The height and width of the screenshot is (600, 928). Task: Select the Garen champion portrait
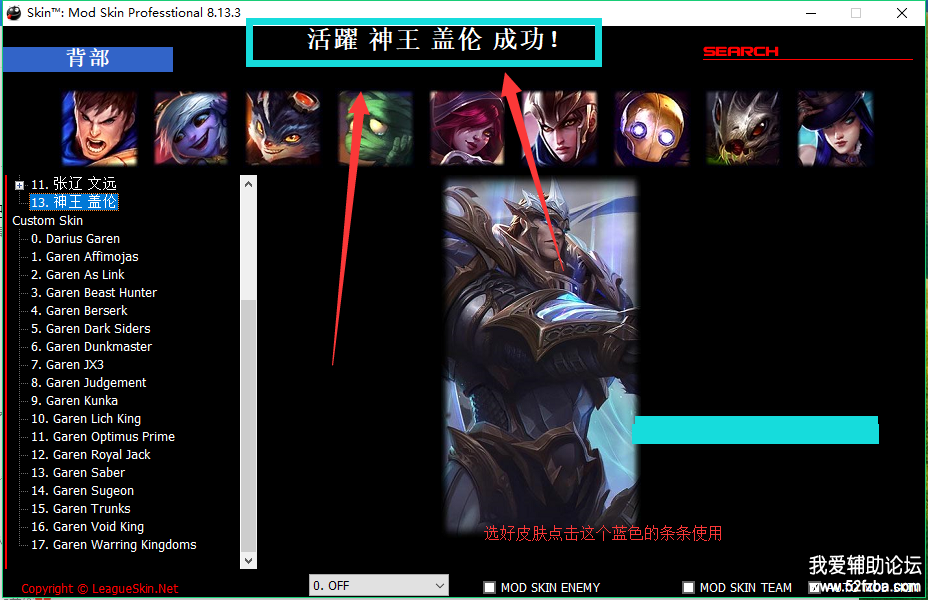(99, 128)
